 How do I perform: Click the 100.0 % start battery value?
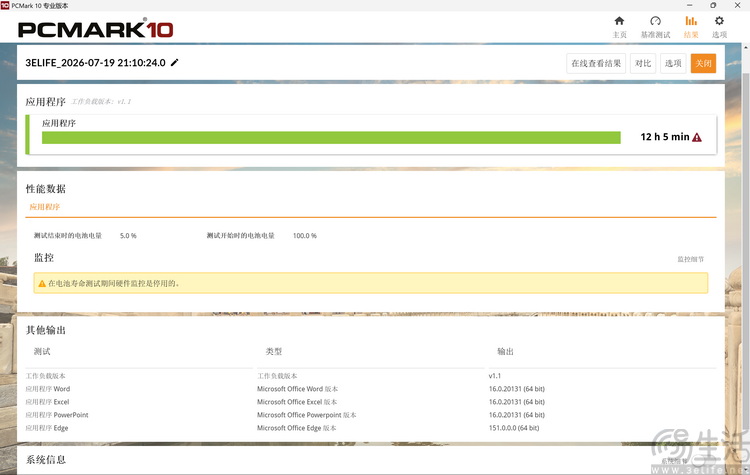pyautogui.click(x=305, y=236)
